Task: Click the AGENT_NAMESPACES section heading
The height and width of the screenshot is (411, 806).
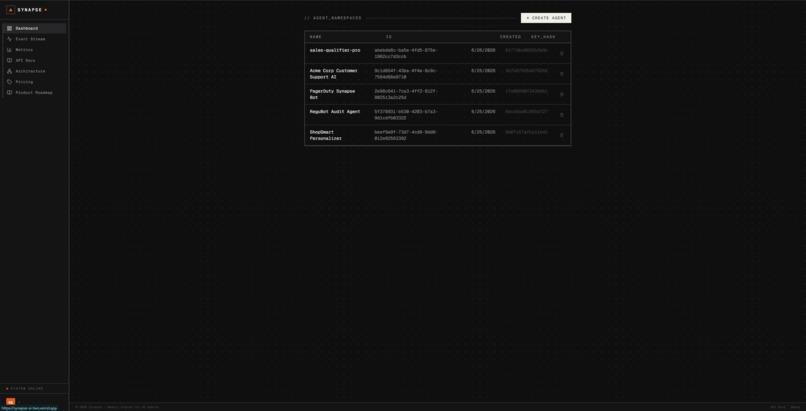Action: (x=333, y=18)
